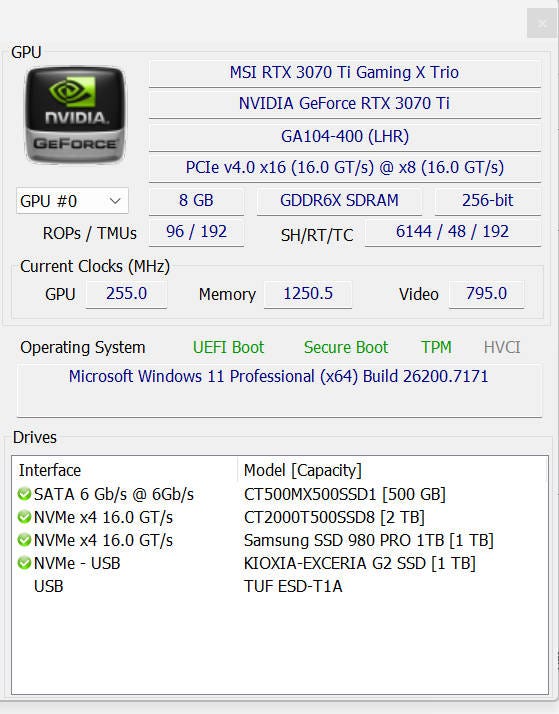Open the GPU #0 selection dropdown

click(72, 201)
